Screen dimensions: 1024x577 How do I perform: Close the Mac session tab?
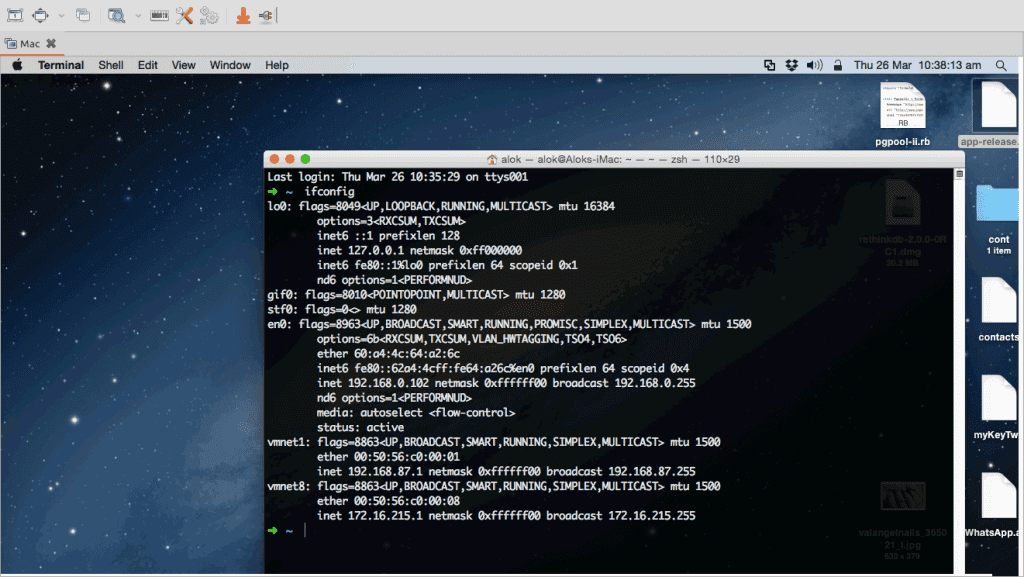[51, 44]
